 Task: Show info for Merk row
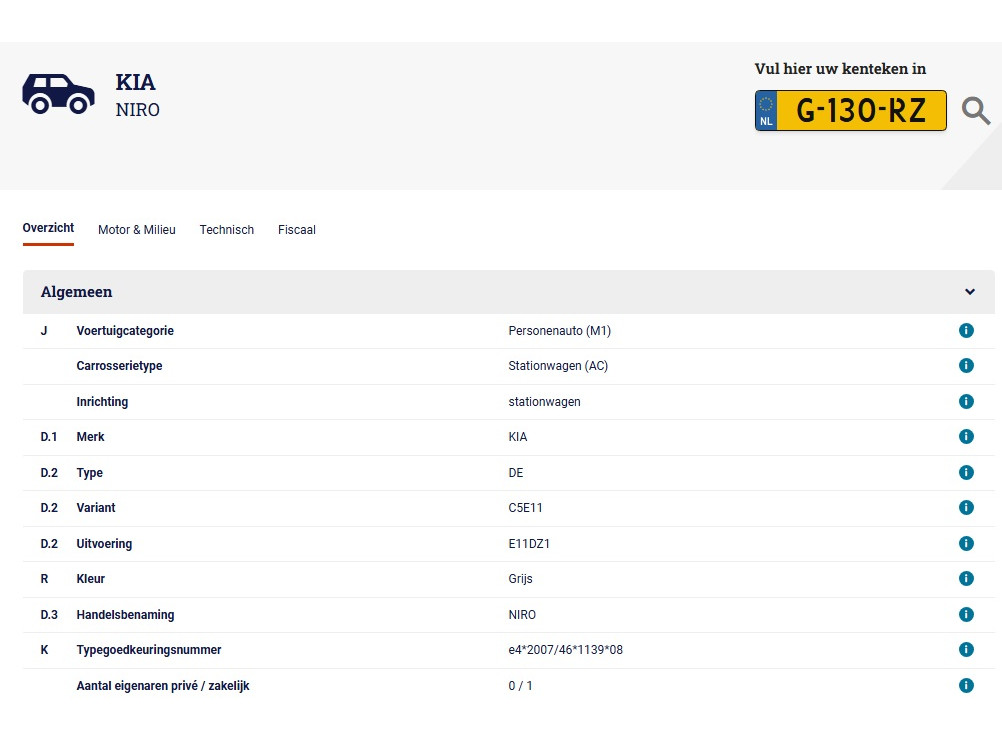tap(966, 437)
